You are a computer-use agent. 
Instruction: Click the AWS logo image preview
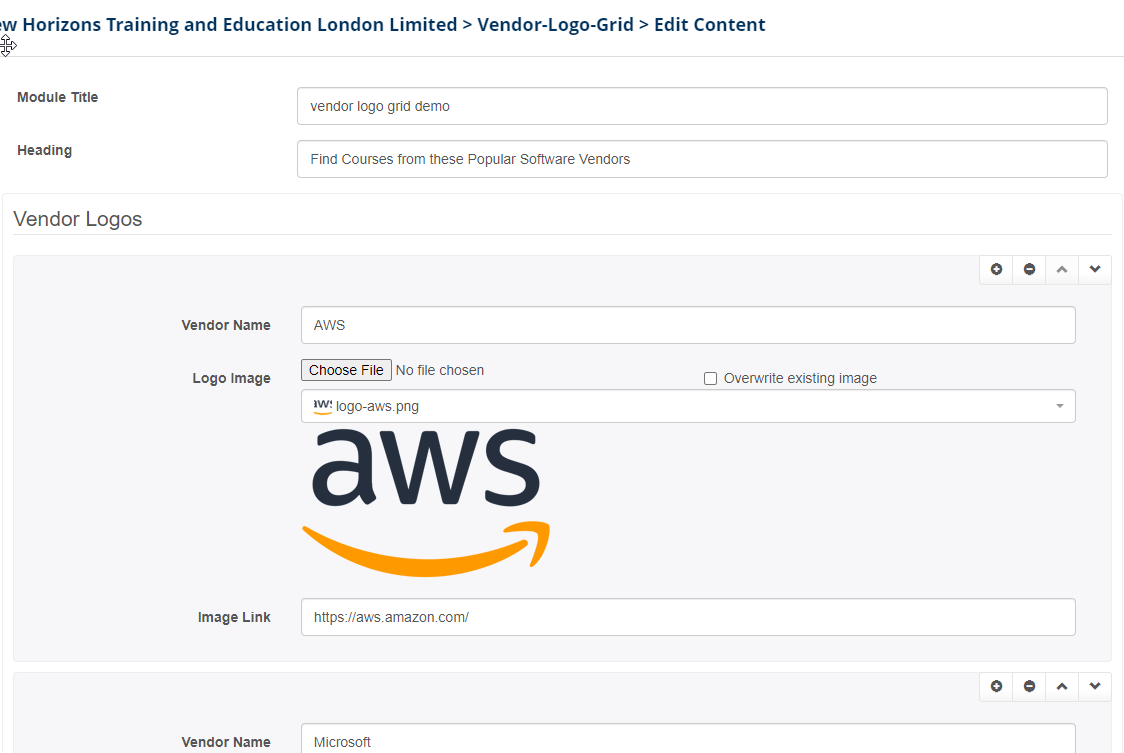point(426,502)
